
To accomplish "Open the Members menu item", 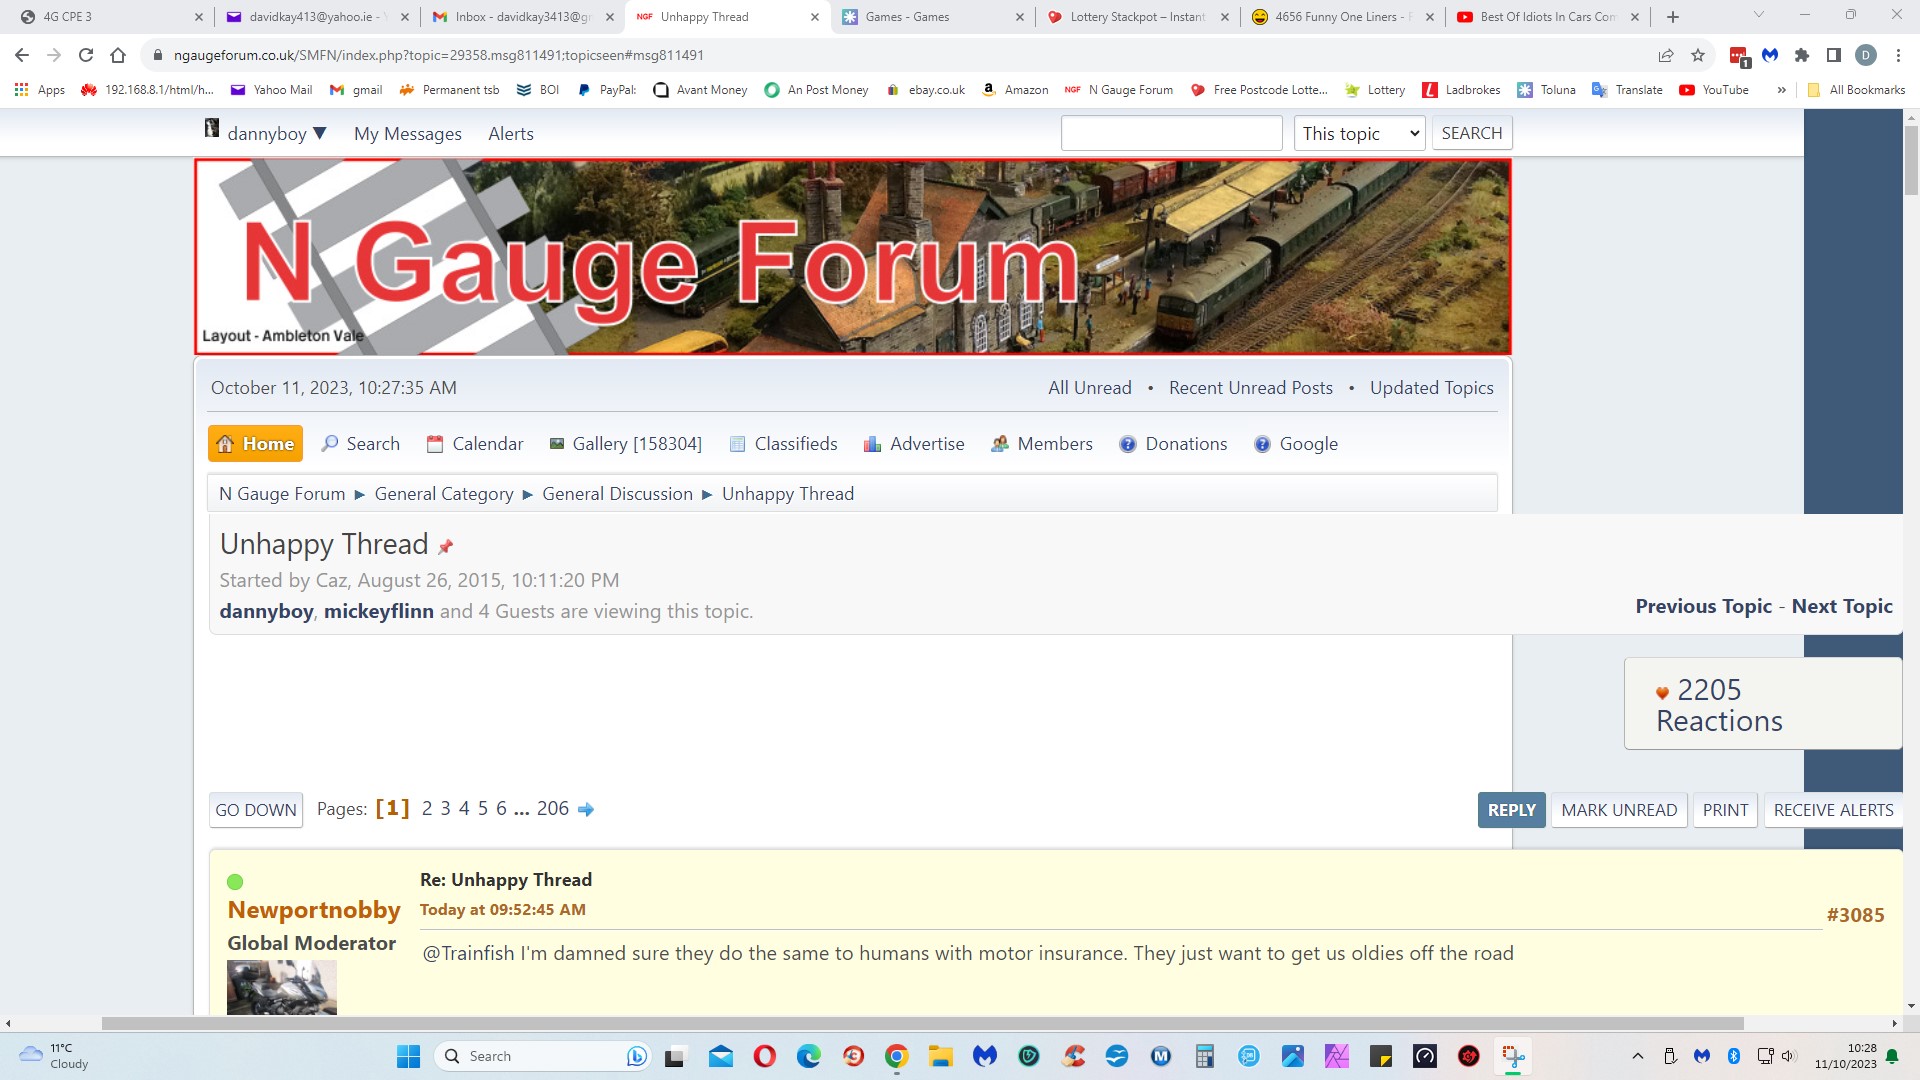I will click(1042, 444).
